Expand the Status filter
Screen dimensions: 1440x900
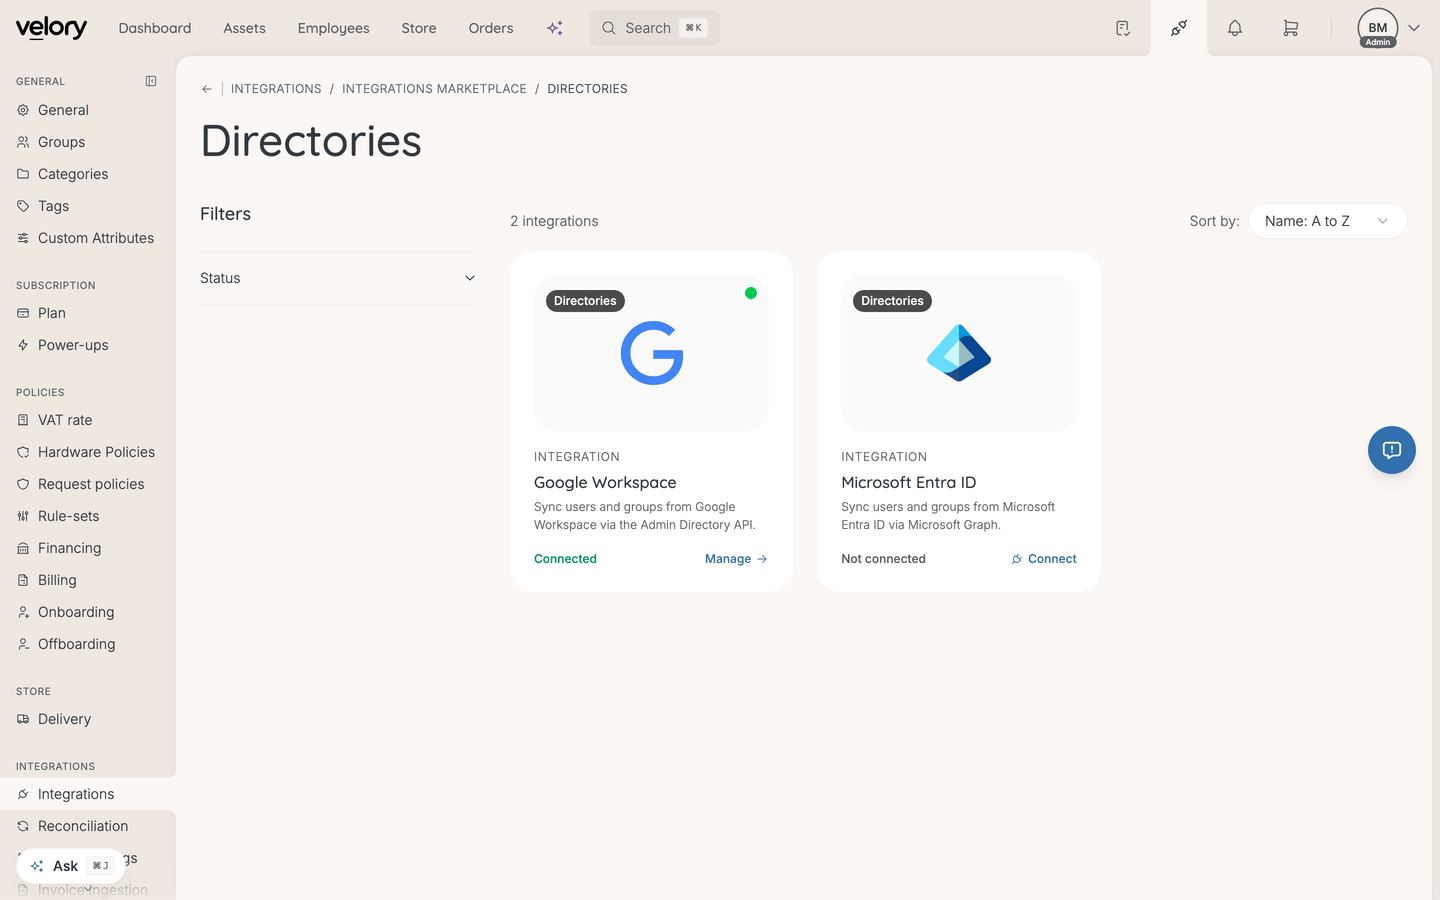click(339, 278)
